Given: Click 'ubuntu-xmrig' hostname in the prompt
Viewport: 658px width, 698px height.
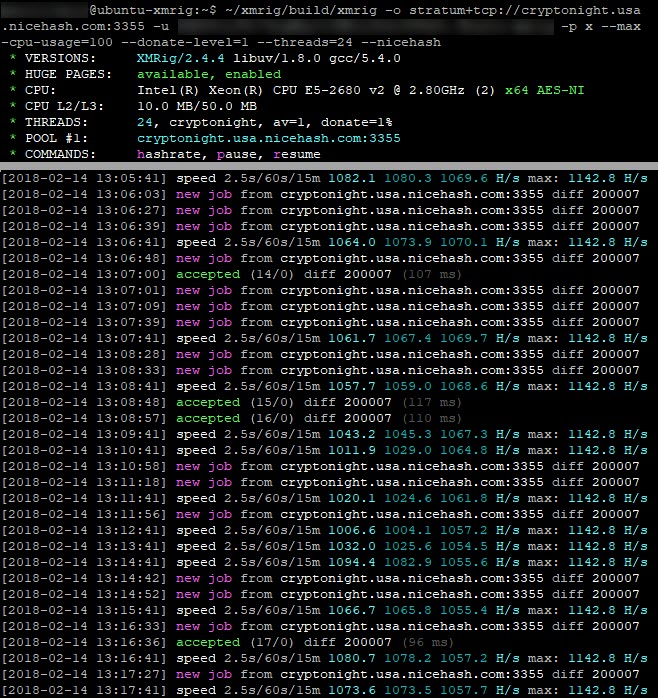Looking at the screenshot, I should pos(145,10).
